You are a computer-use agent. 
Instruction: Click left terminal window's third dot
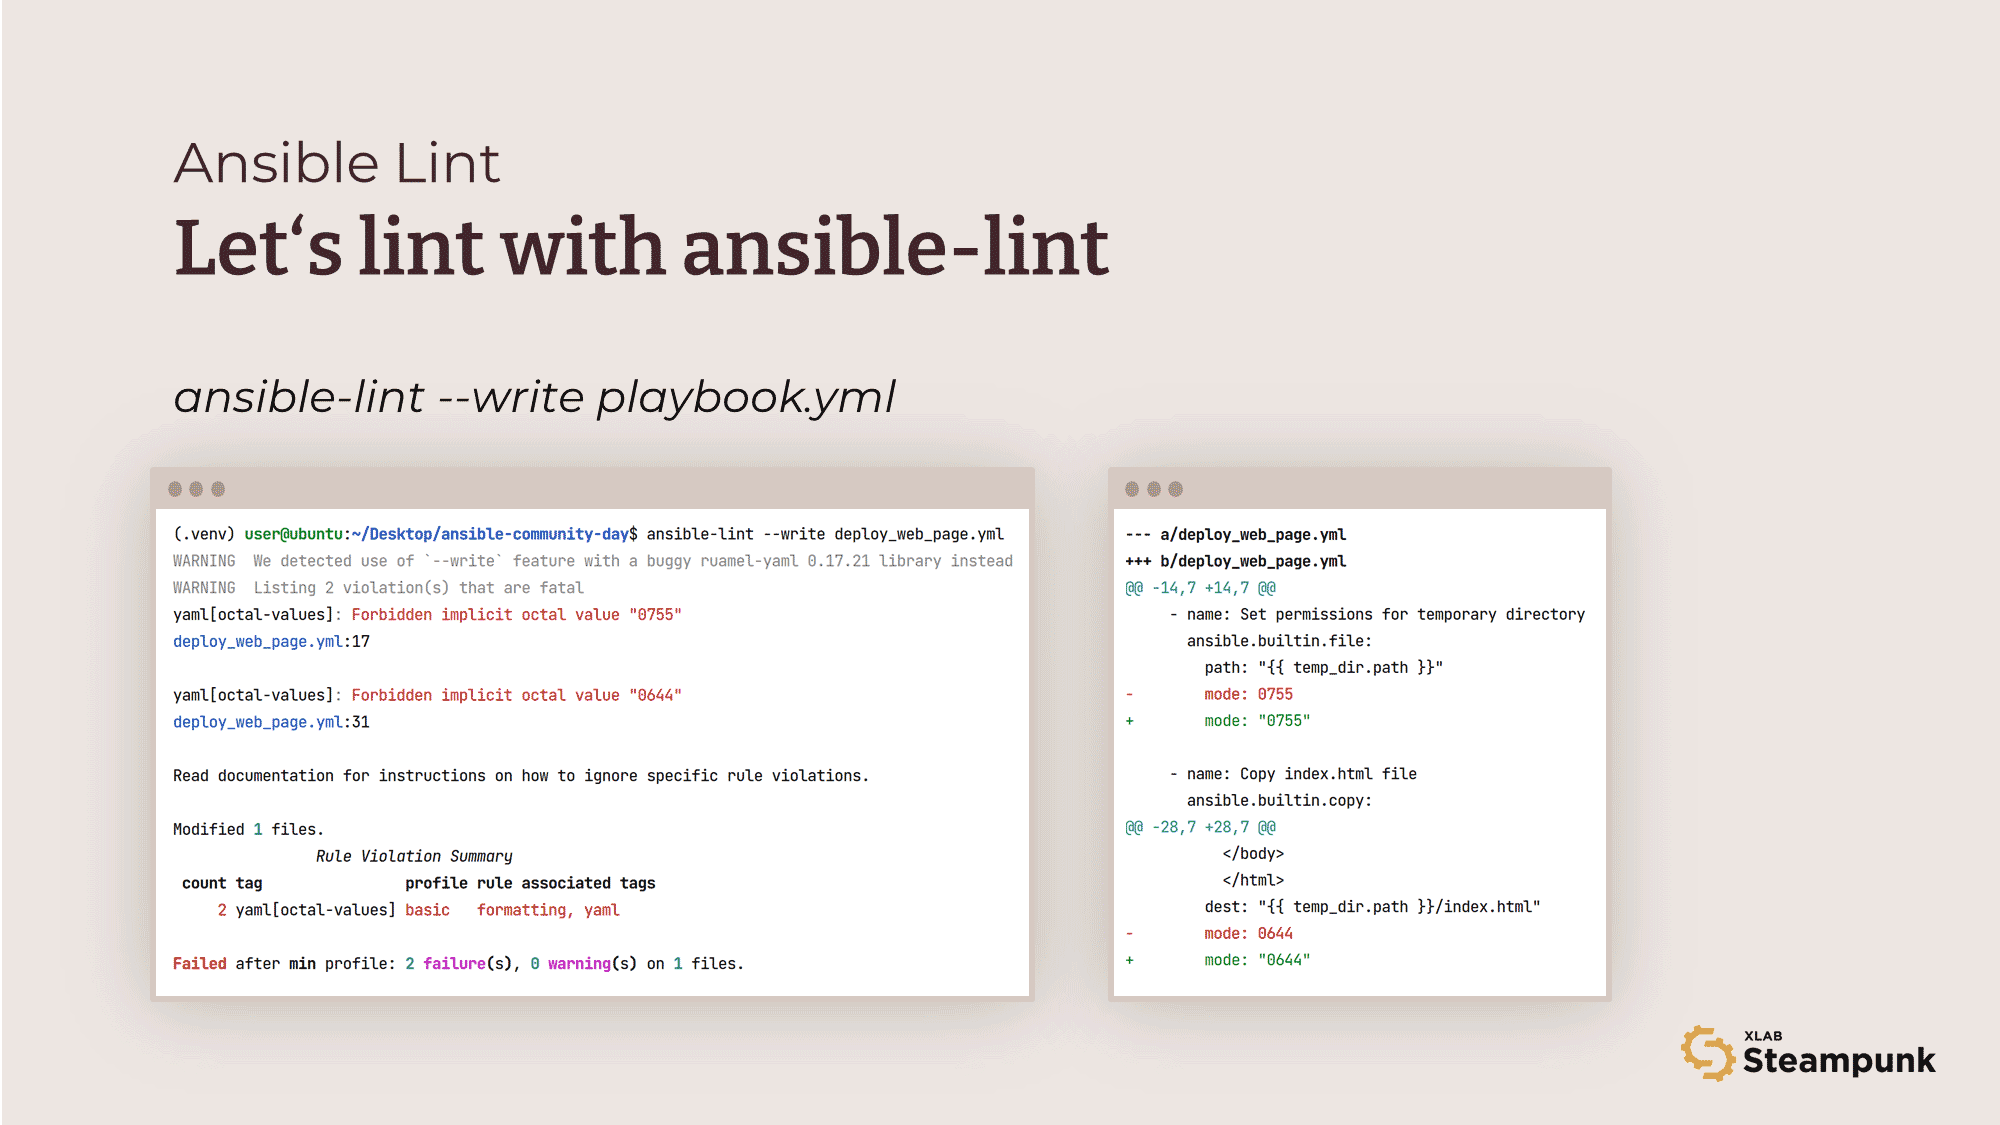pyautogui.click(x=218, y=489)
